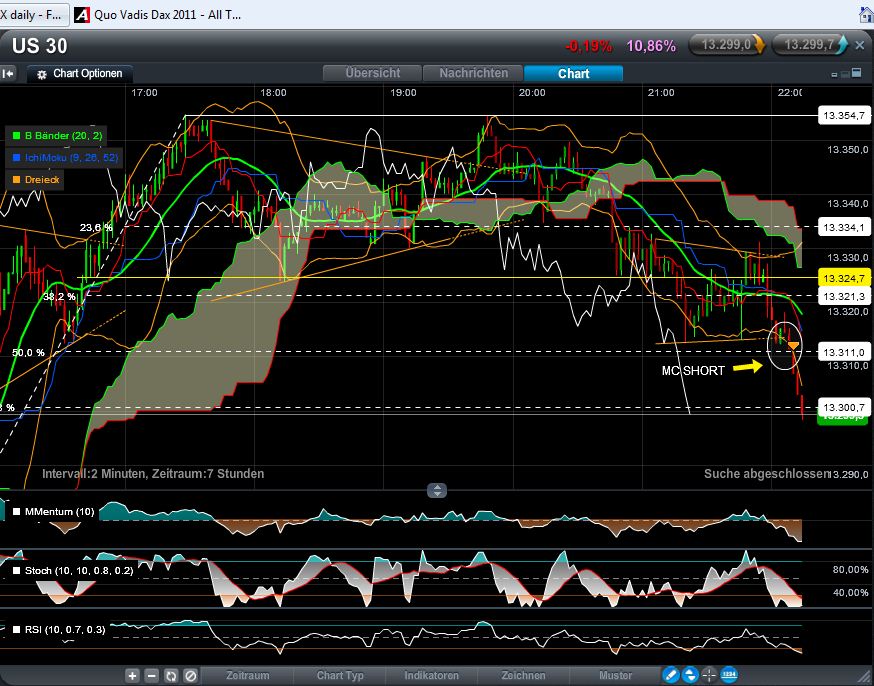The image size is (874, 686).
Task: Switch to the Übersicht tab
Action: [372, 73]
